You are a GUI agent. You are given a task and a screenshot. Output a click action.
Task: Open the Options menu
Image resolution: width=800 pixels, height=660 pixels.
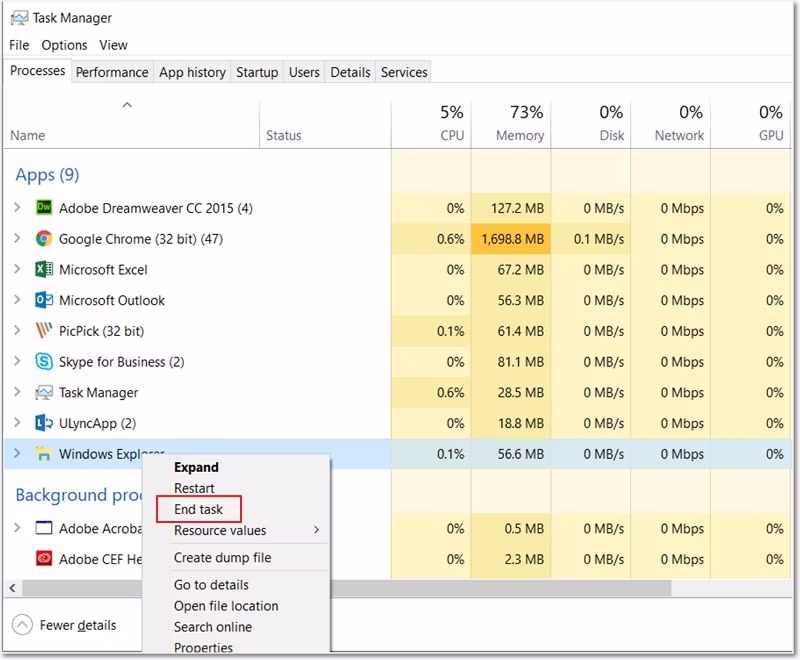pyautogui.click(x=64, y=45)
